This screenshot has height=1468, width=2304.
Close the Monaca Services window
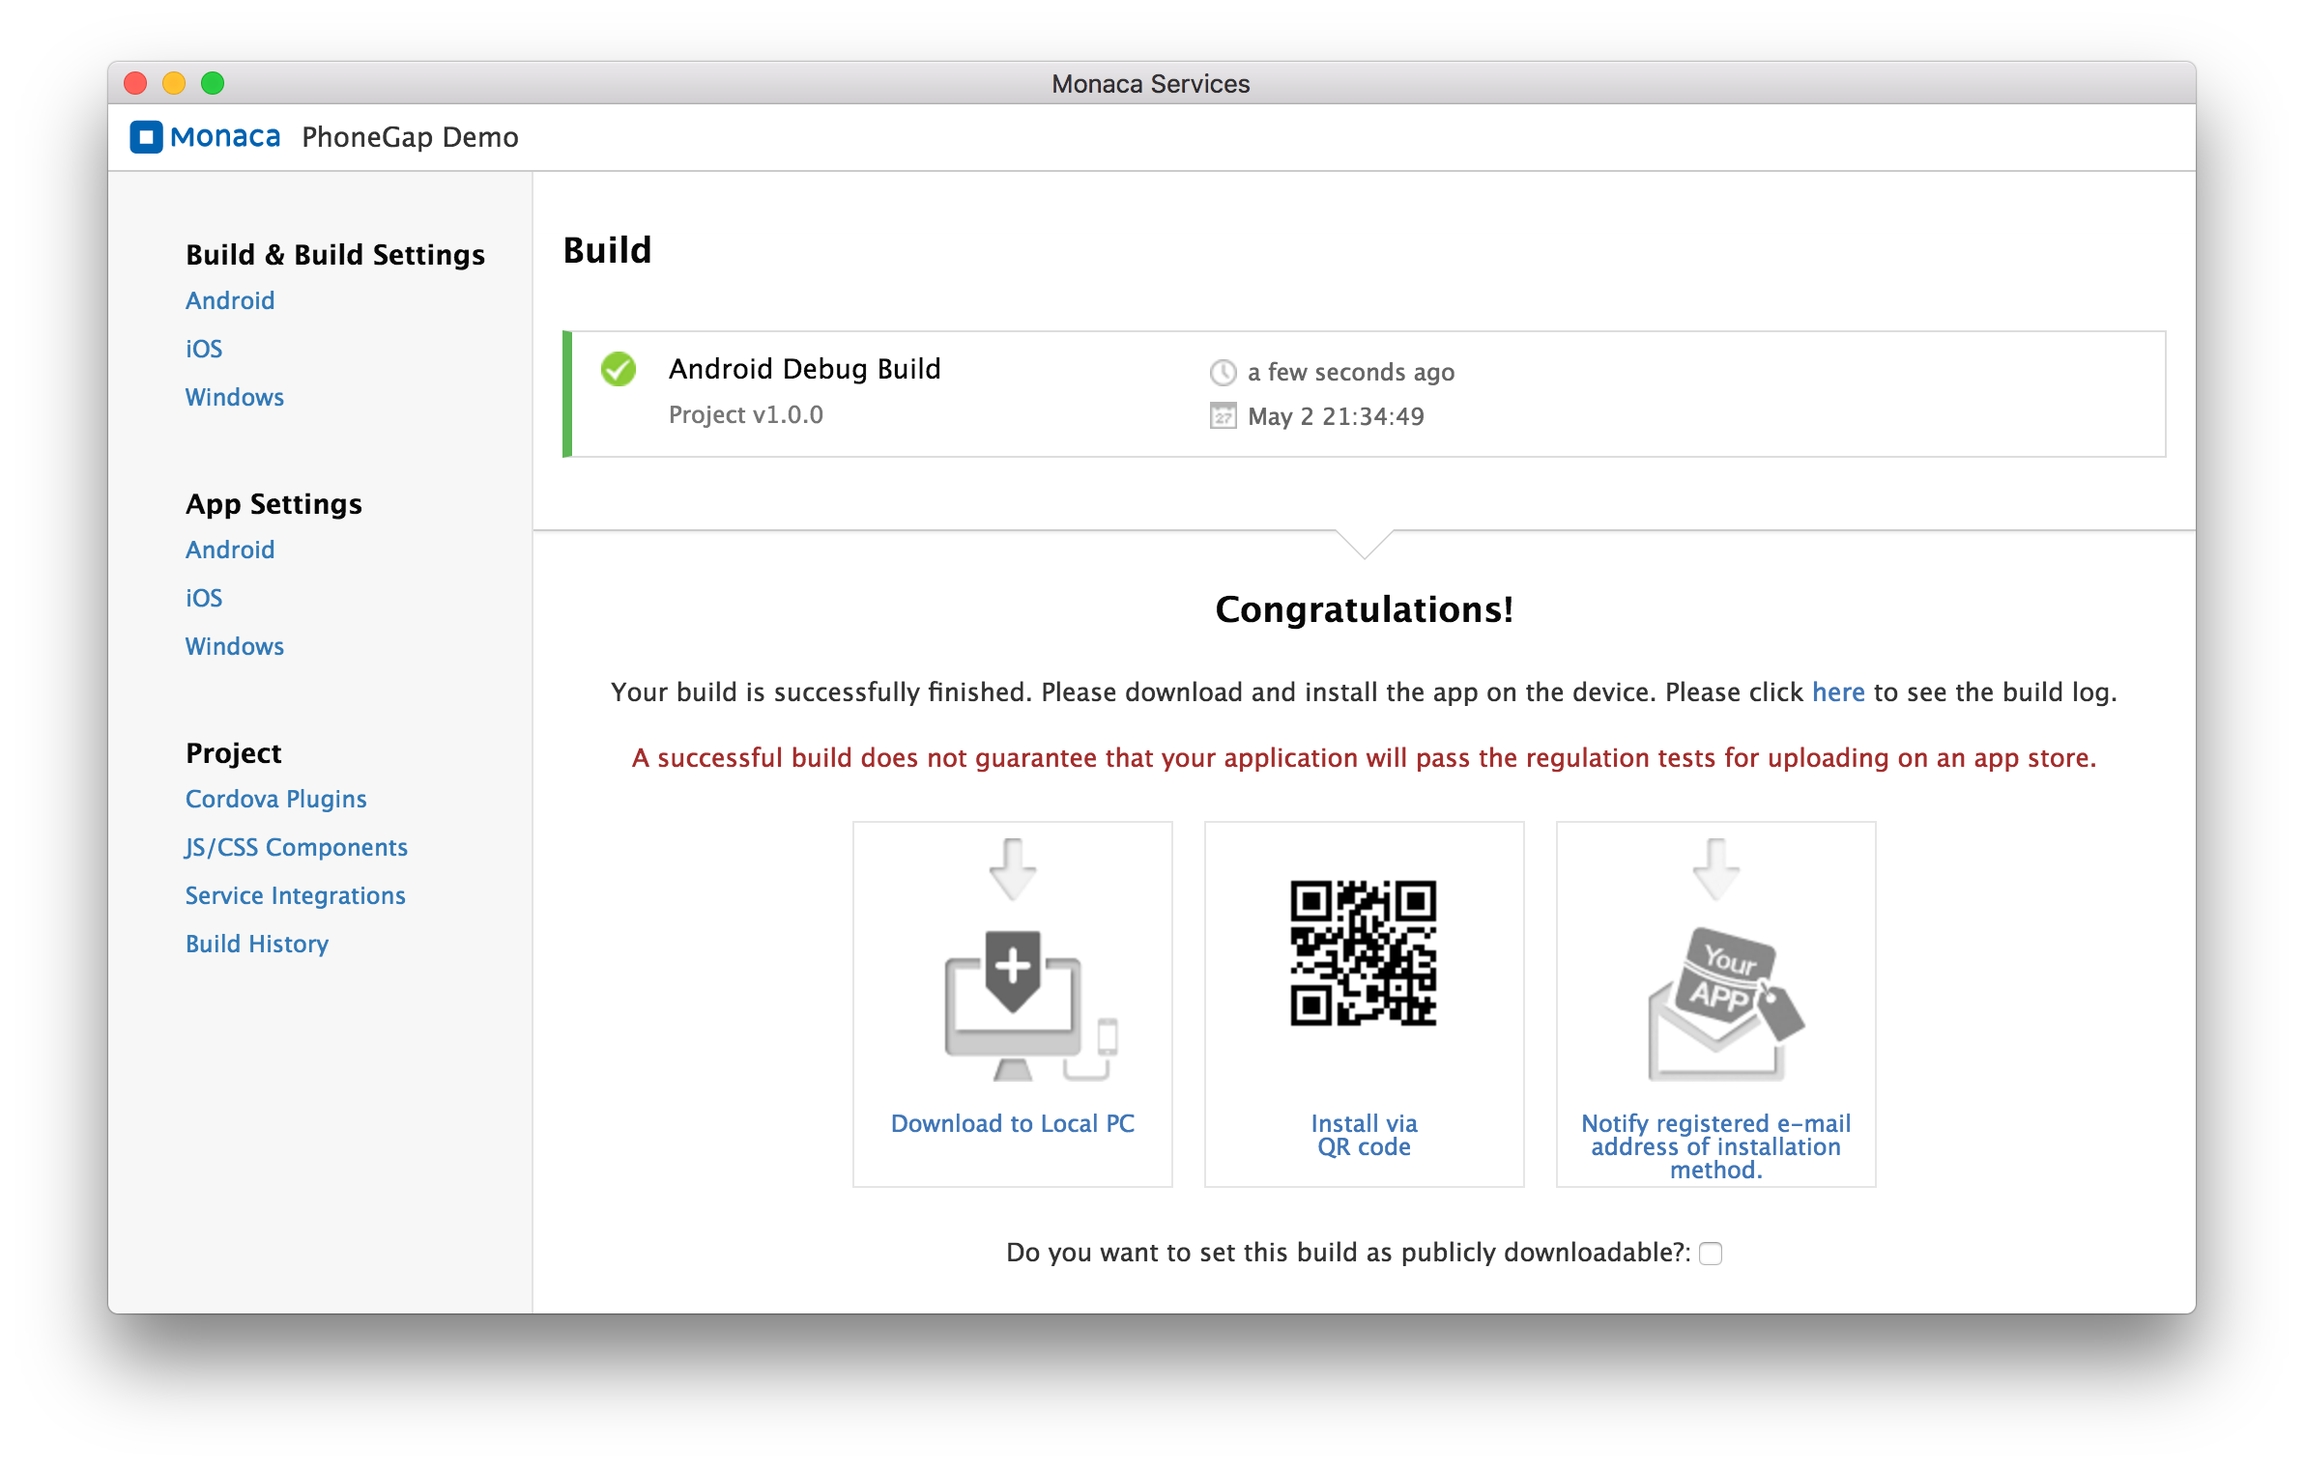[135, 83]
